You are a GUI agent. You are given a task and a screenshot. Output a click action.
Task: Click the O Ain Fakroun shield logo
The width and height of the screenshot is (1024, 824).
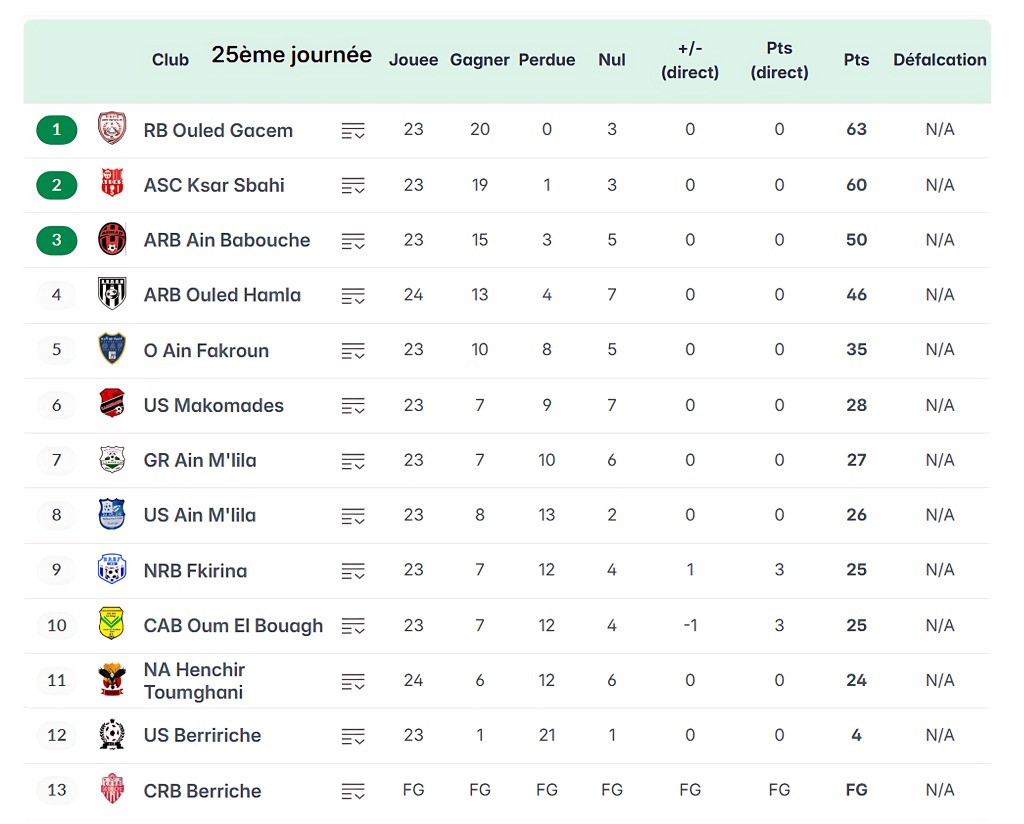112,350
